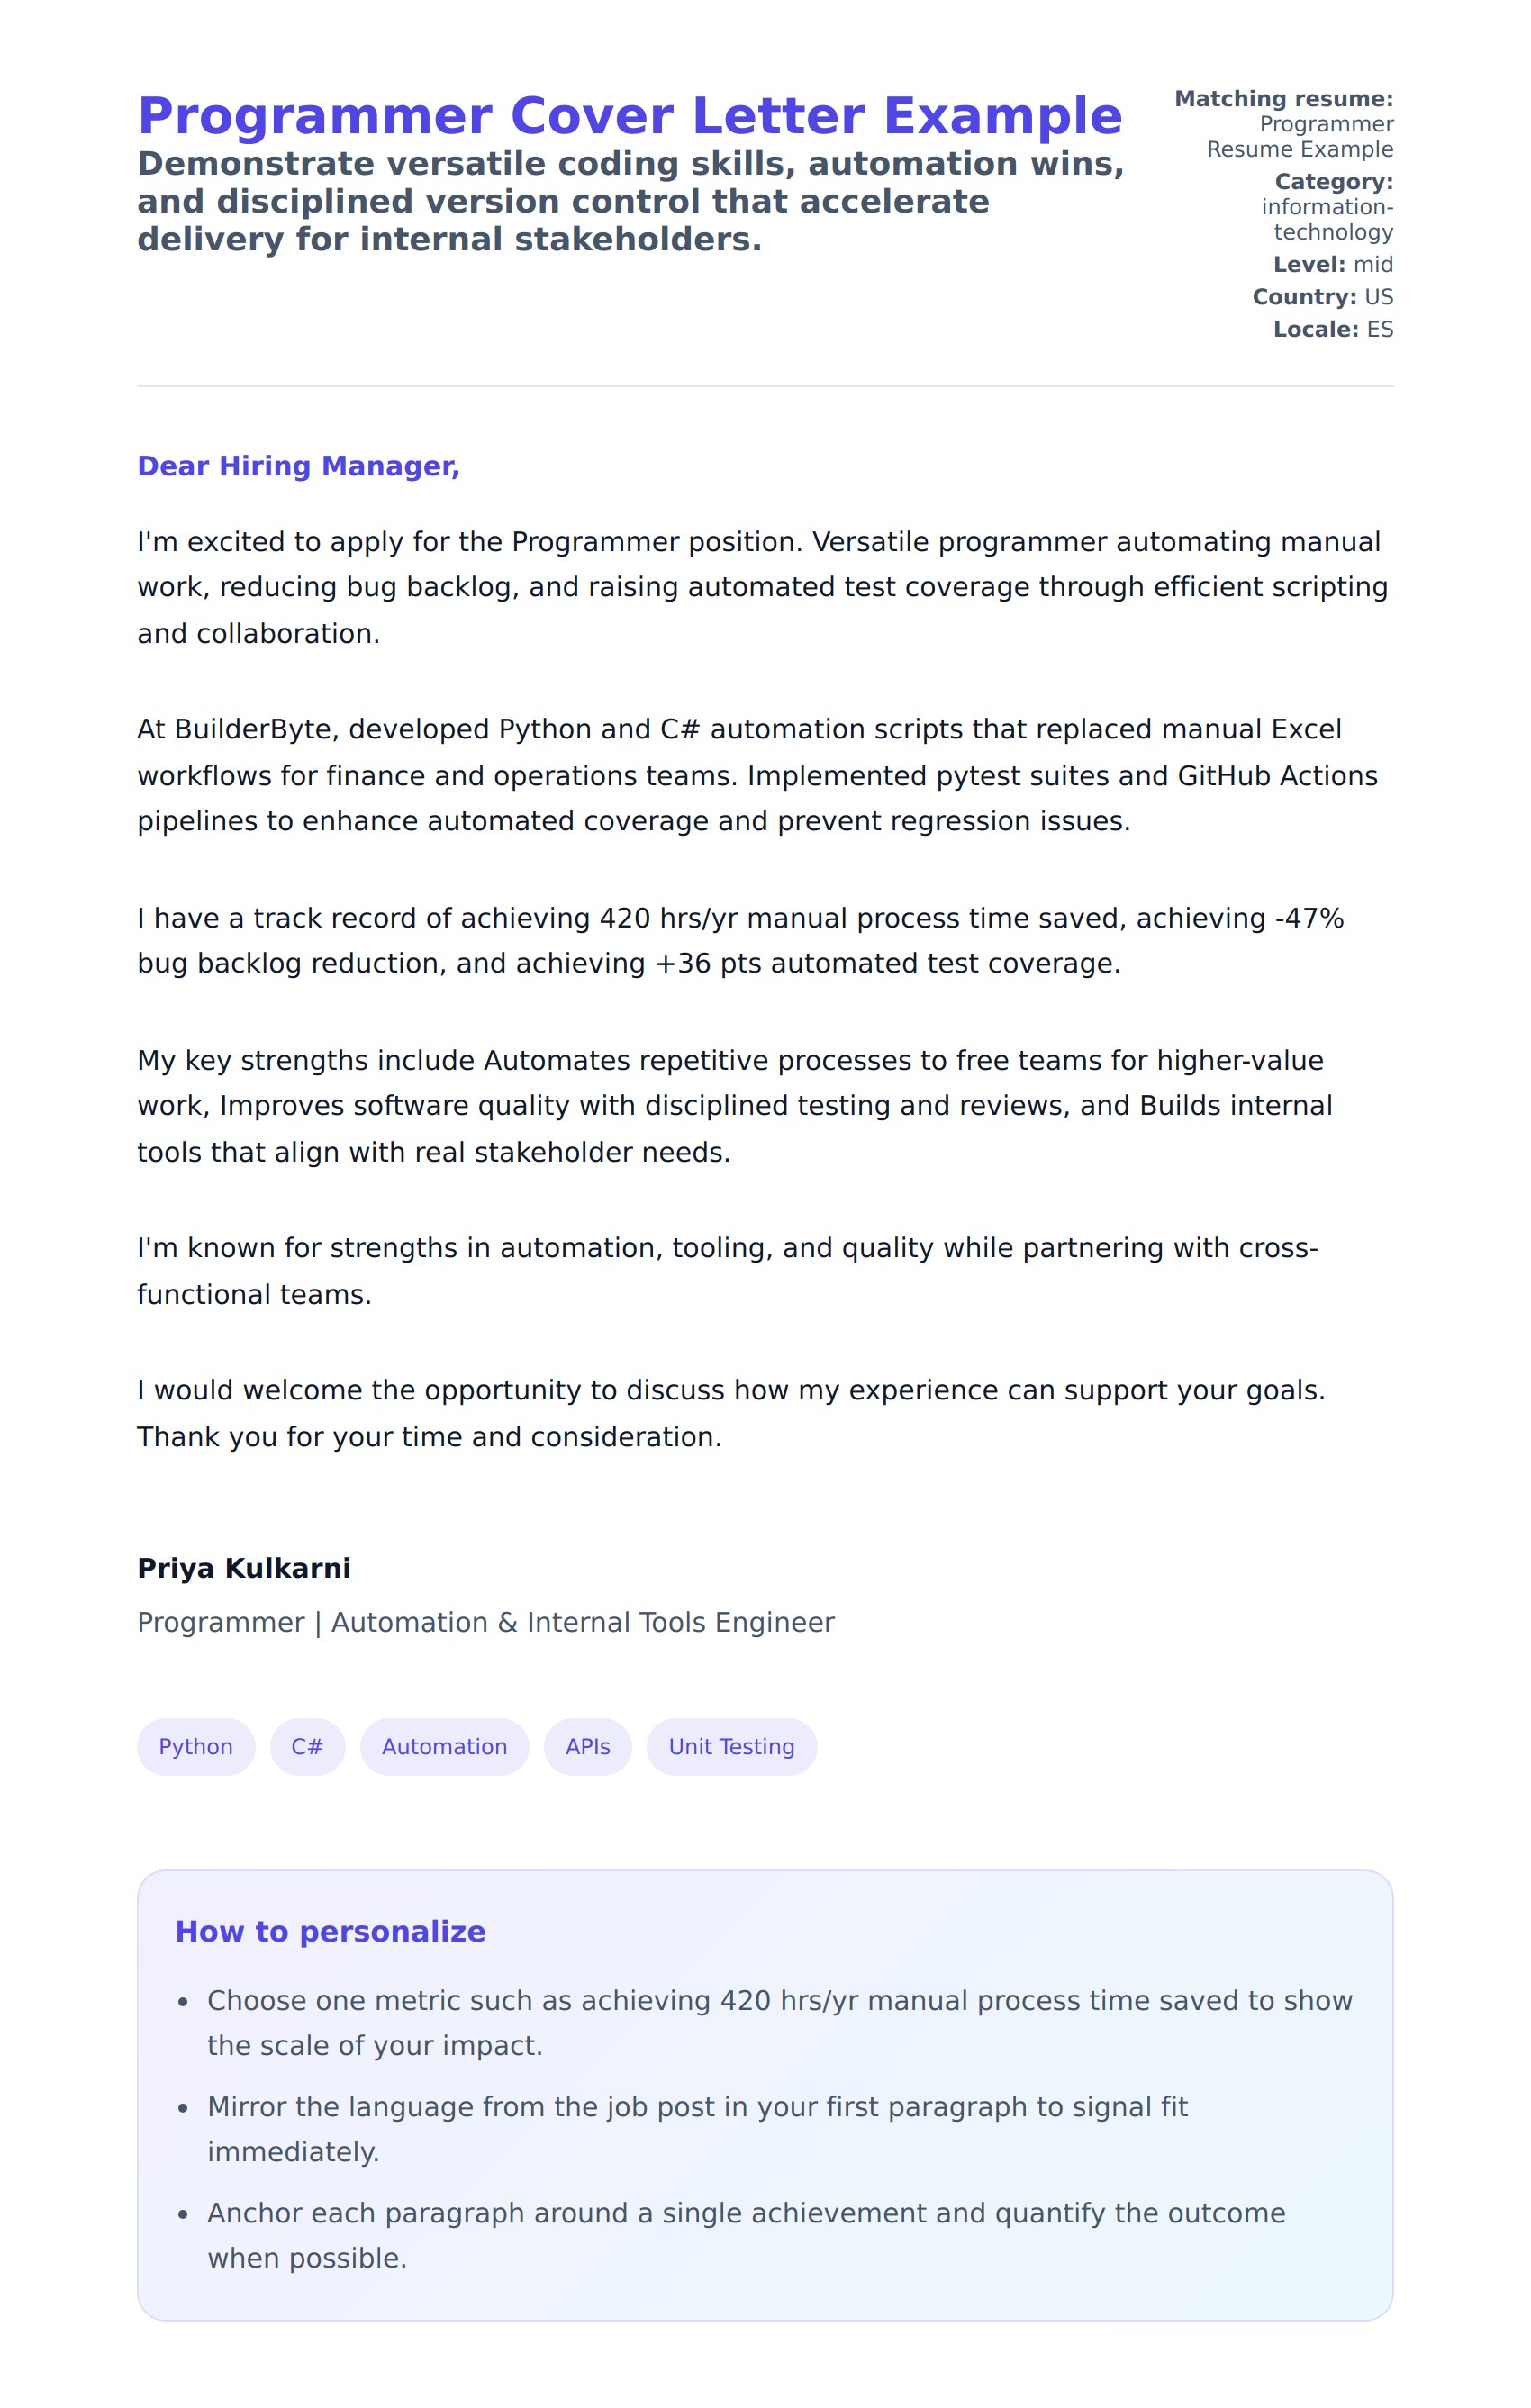Click the "Anchor each paragraph" tip bullet
This screenshot has width=1531, height=2408.
click(x=745, y=2235)
